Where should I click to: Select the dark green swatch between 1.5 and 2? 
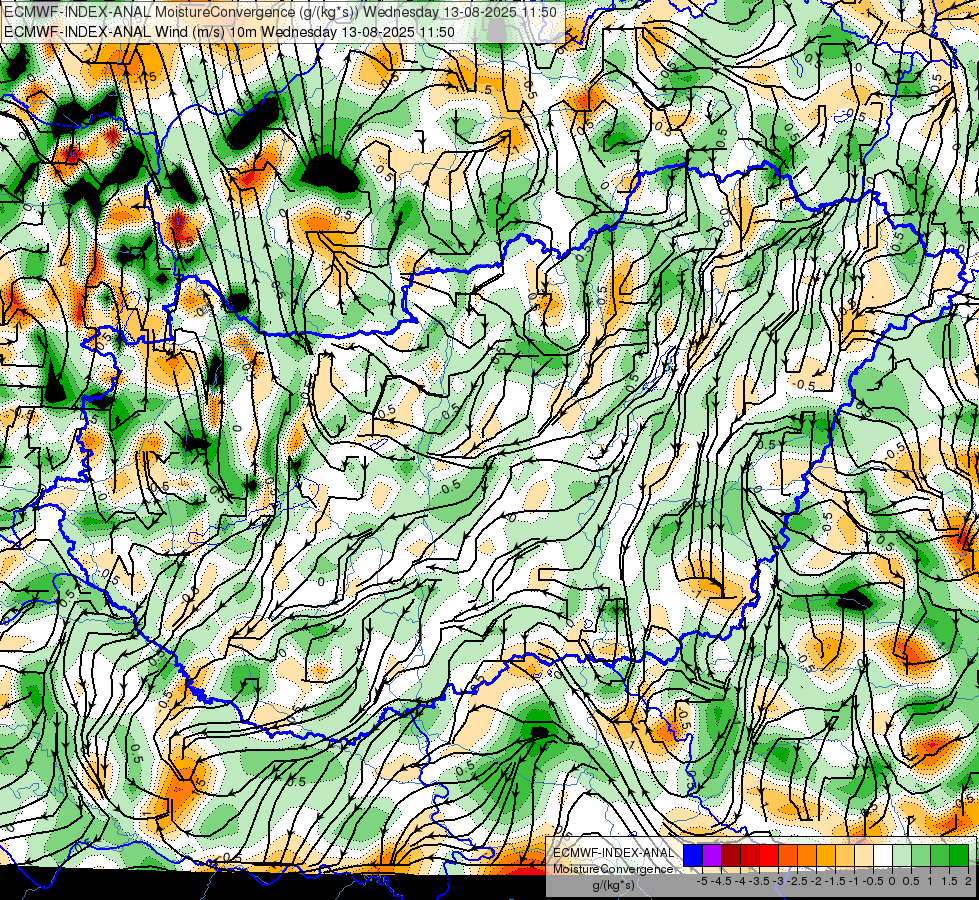[959, 856]
